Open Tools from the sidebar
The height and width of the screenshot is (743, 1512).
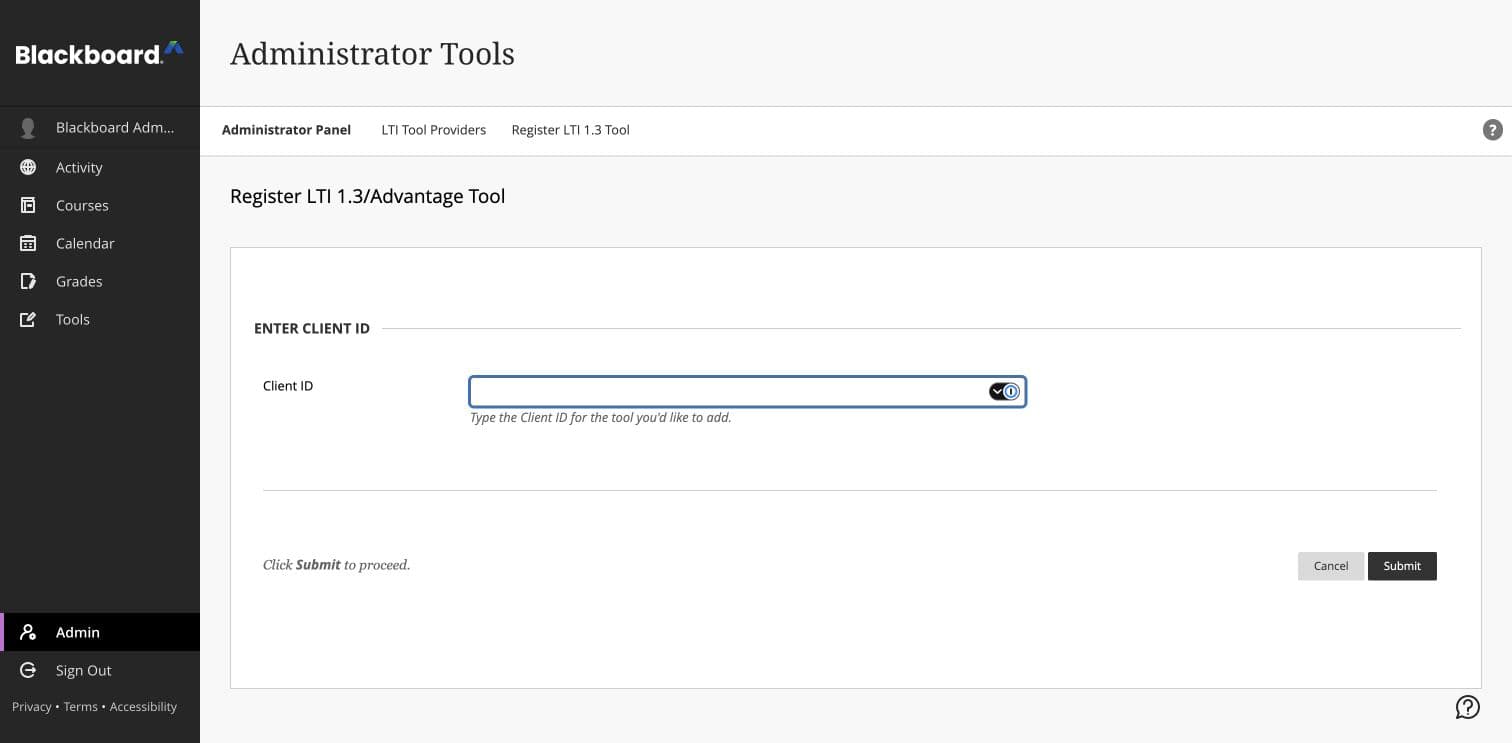click(x=100, y=319)
